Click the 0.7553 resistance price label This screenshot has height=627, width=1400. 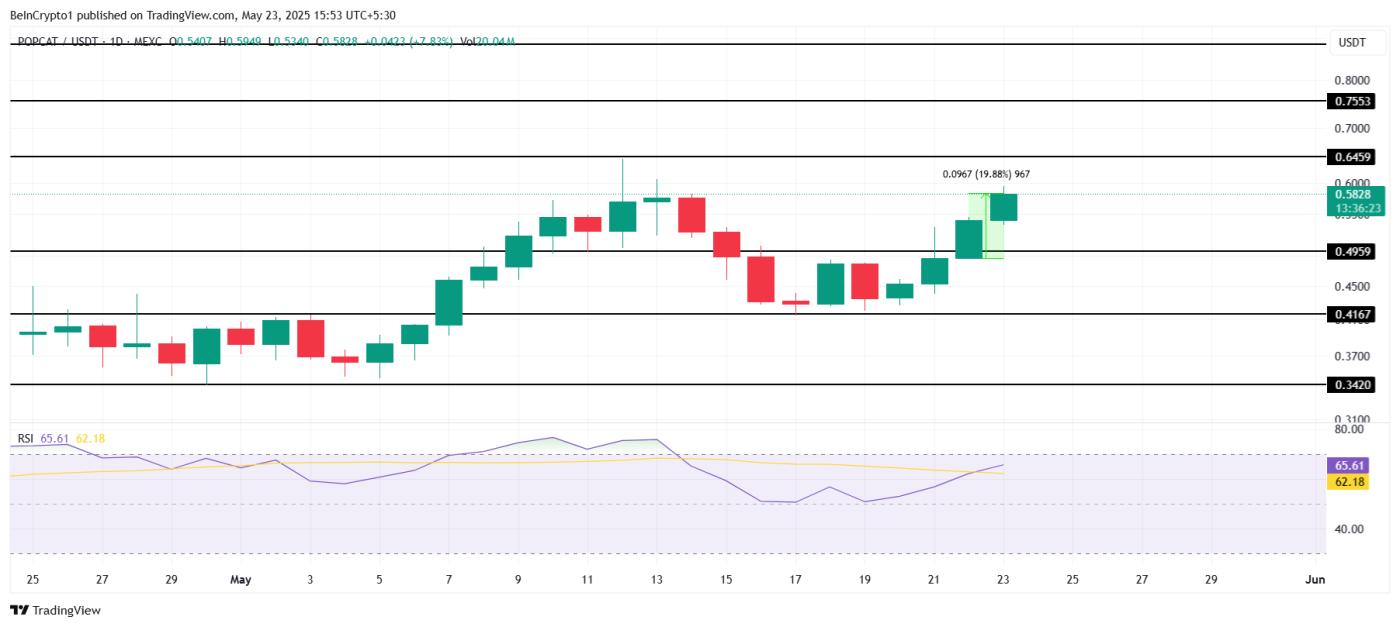tap(1352, 100)
